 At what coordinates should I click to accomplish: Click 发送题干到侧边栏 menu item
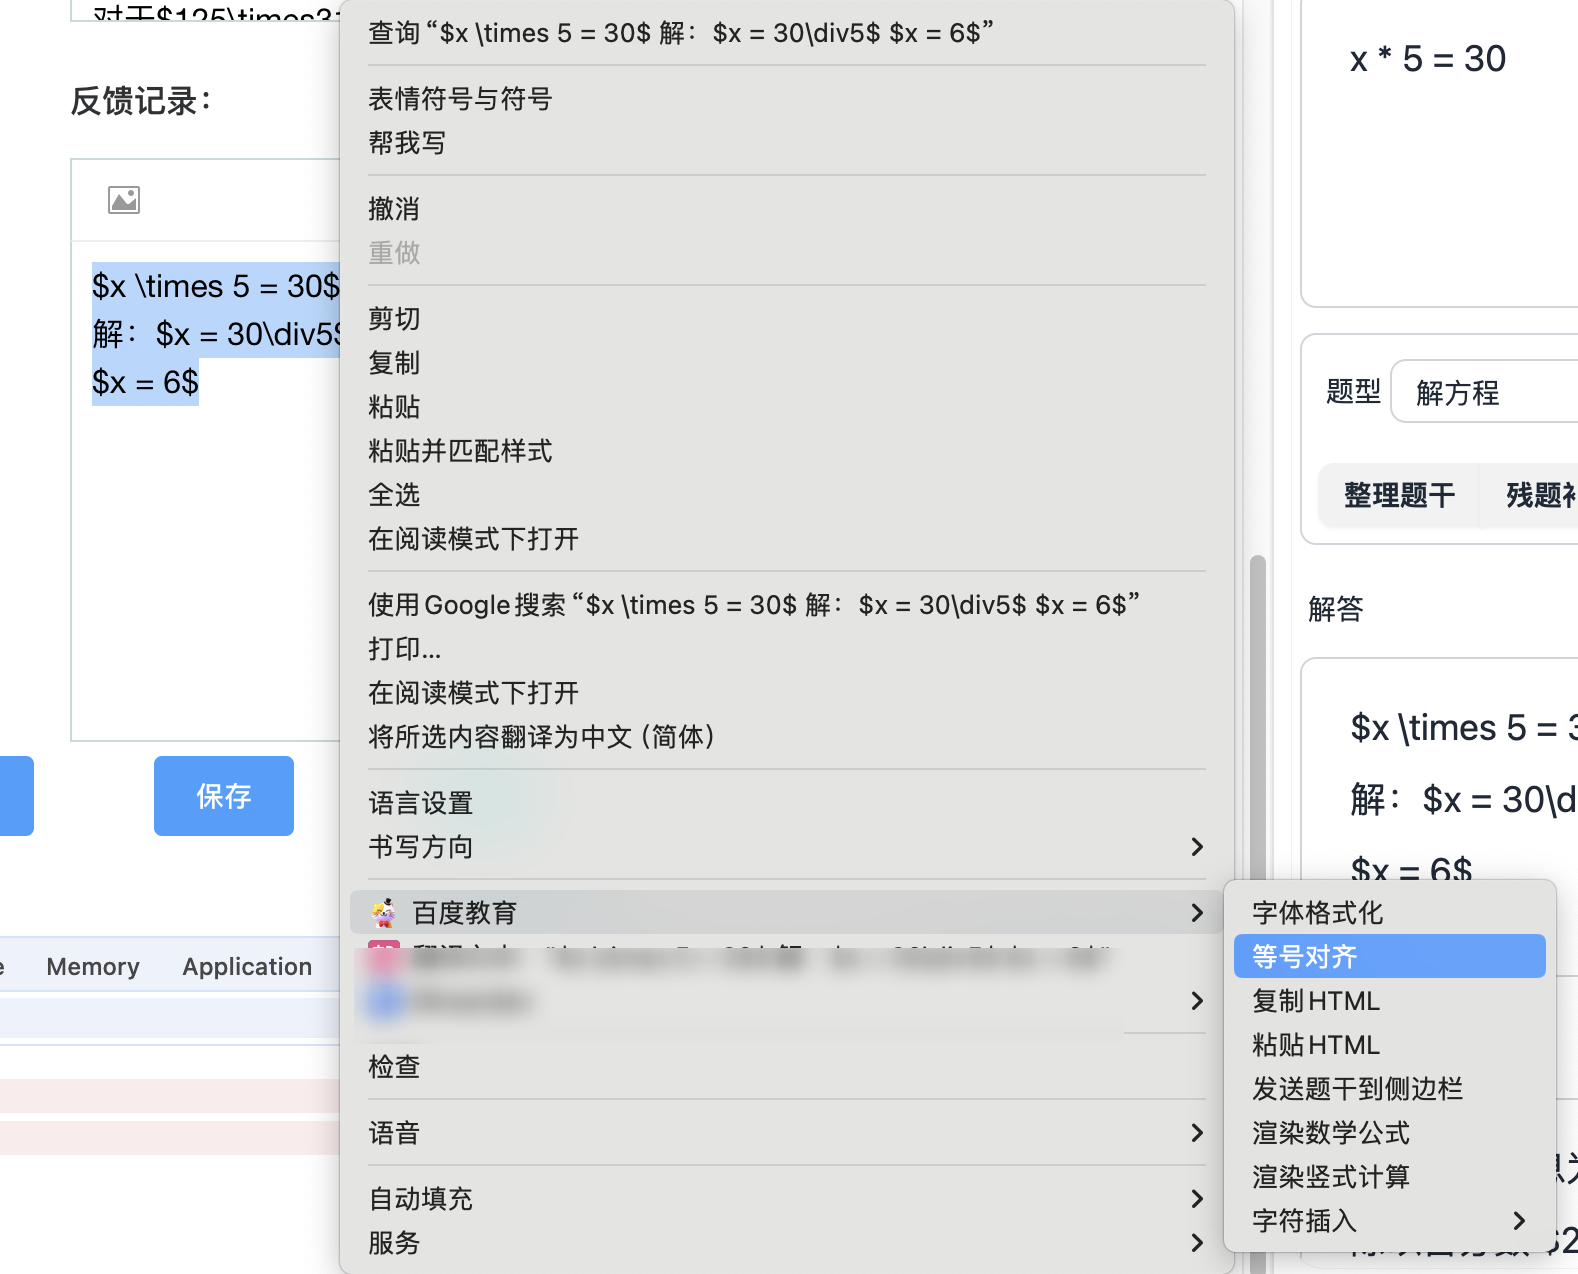coord(1357,1089)
